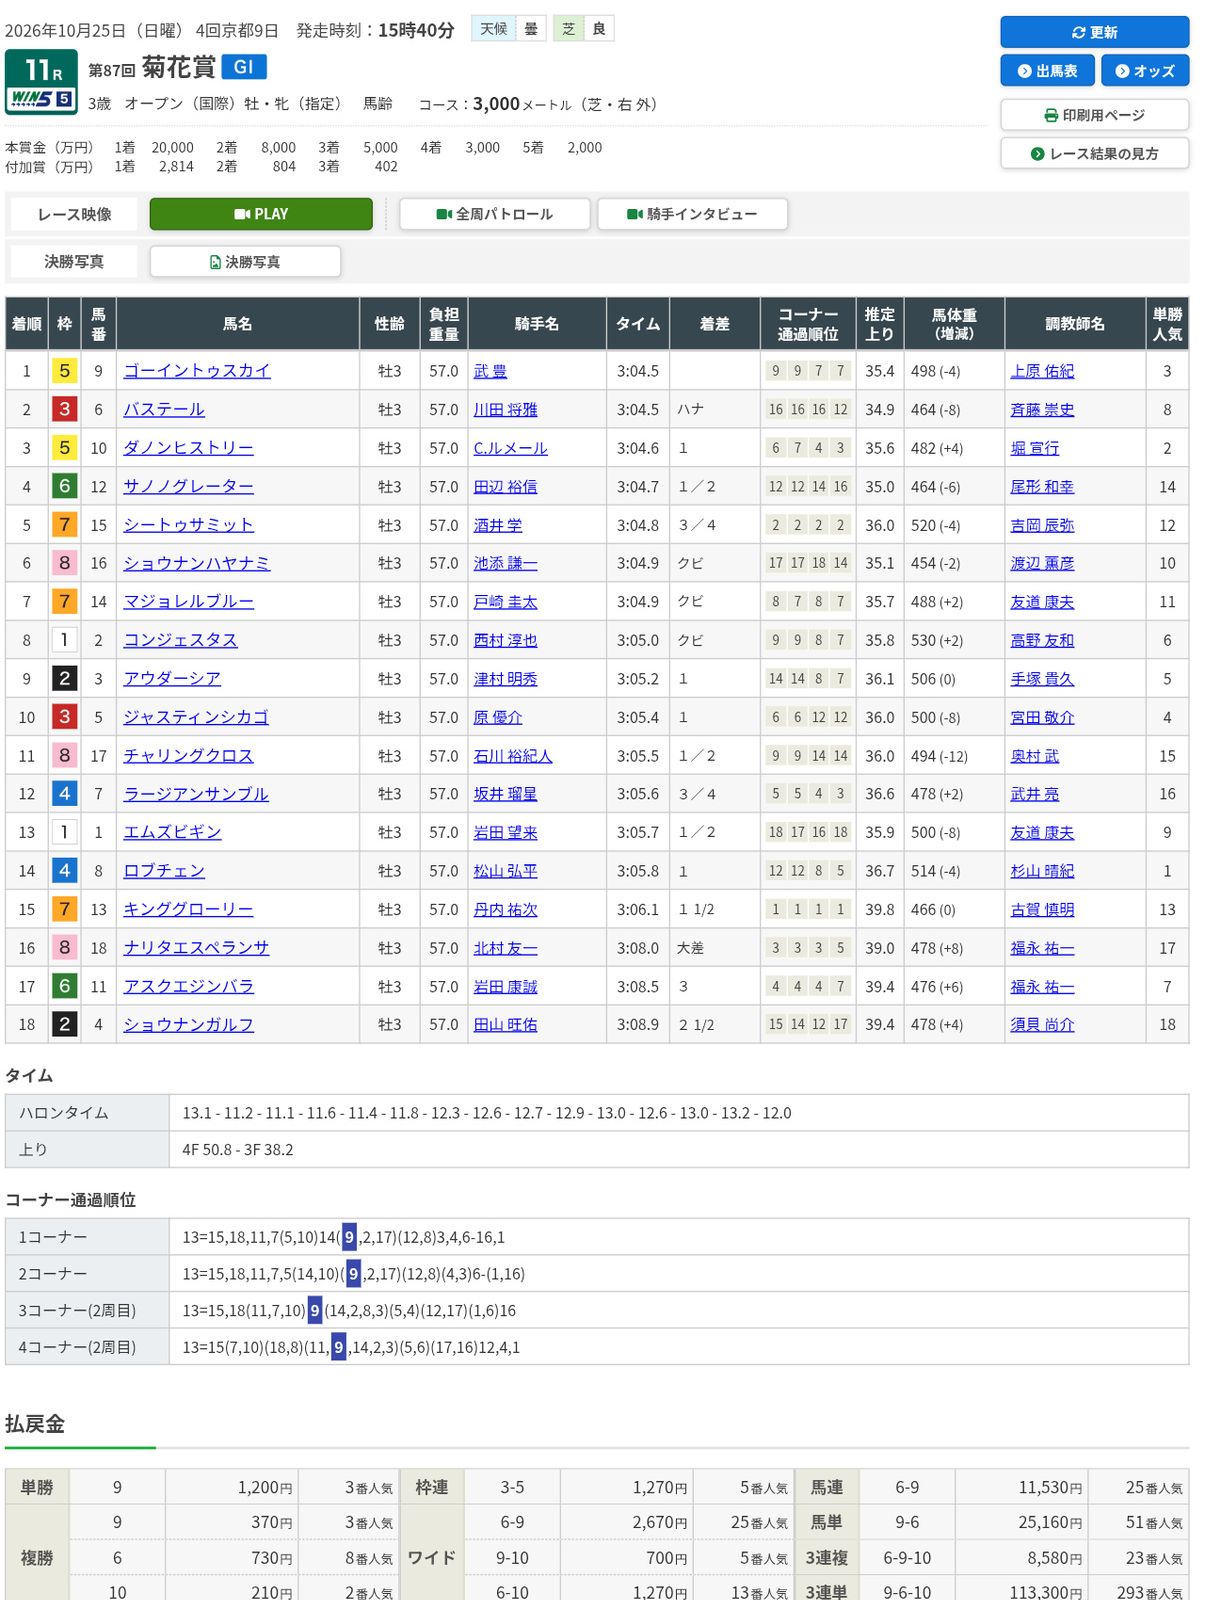Screen dimensions: 1205x1600
Task: Open jockey 池添 謙一 profile
Action: click(505, 563)
